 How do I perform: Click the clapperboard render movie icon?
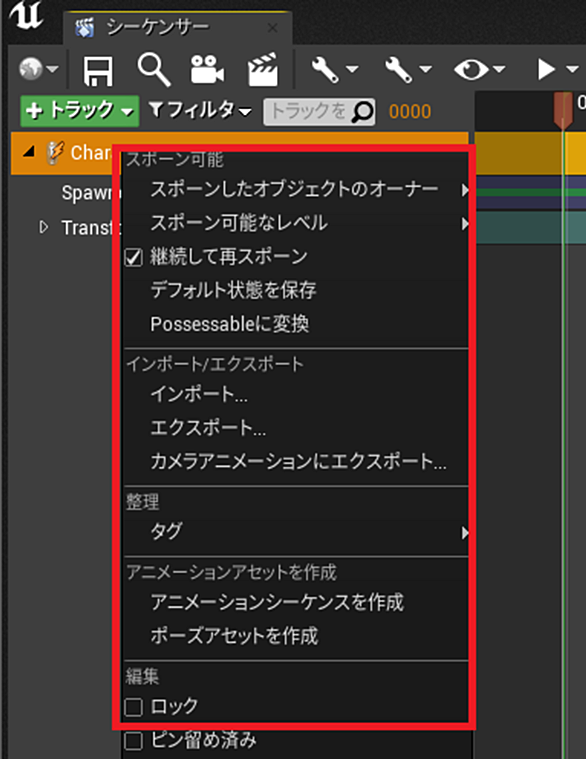click(263, 70)
